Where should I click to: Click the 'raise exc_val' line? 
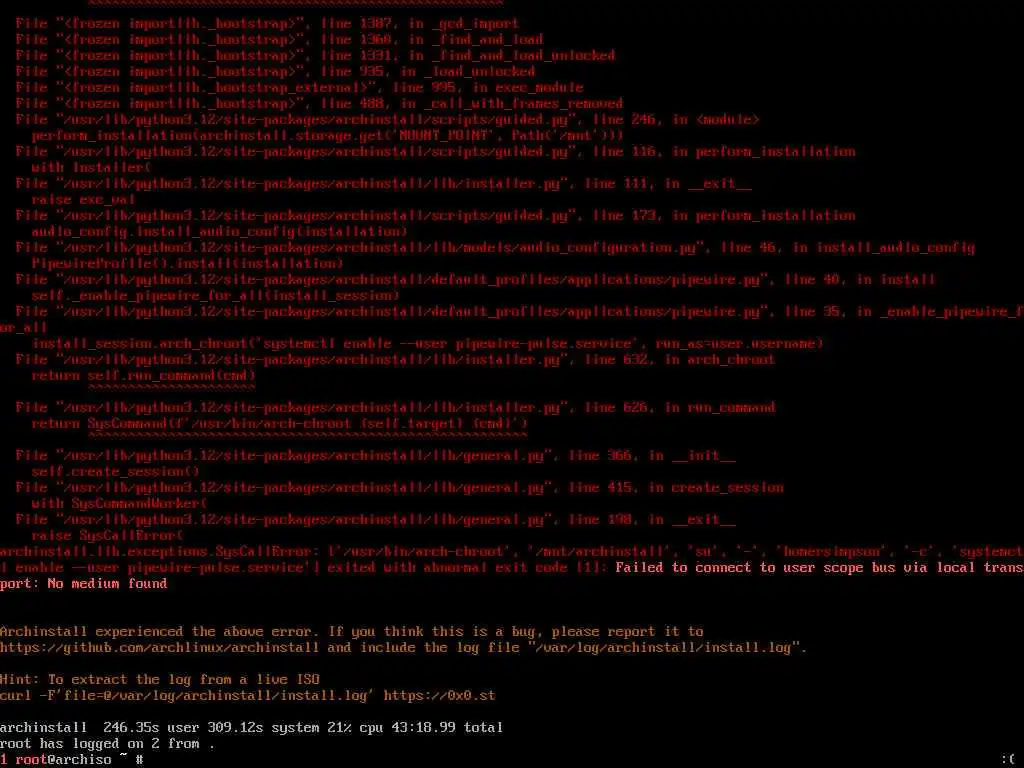pyautogui.click(x=84, y=200)
